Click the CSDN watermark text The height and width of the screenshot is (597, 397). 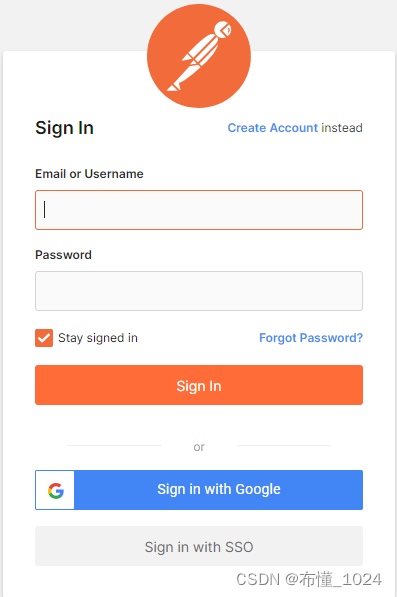(x=309, y=579)
